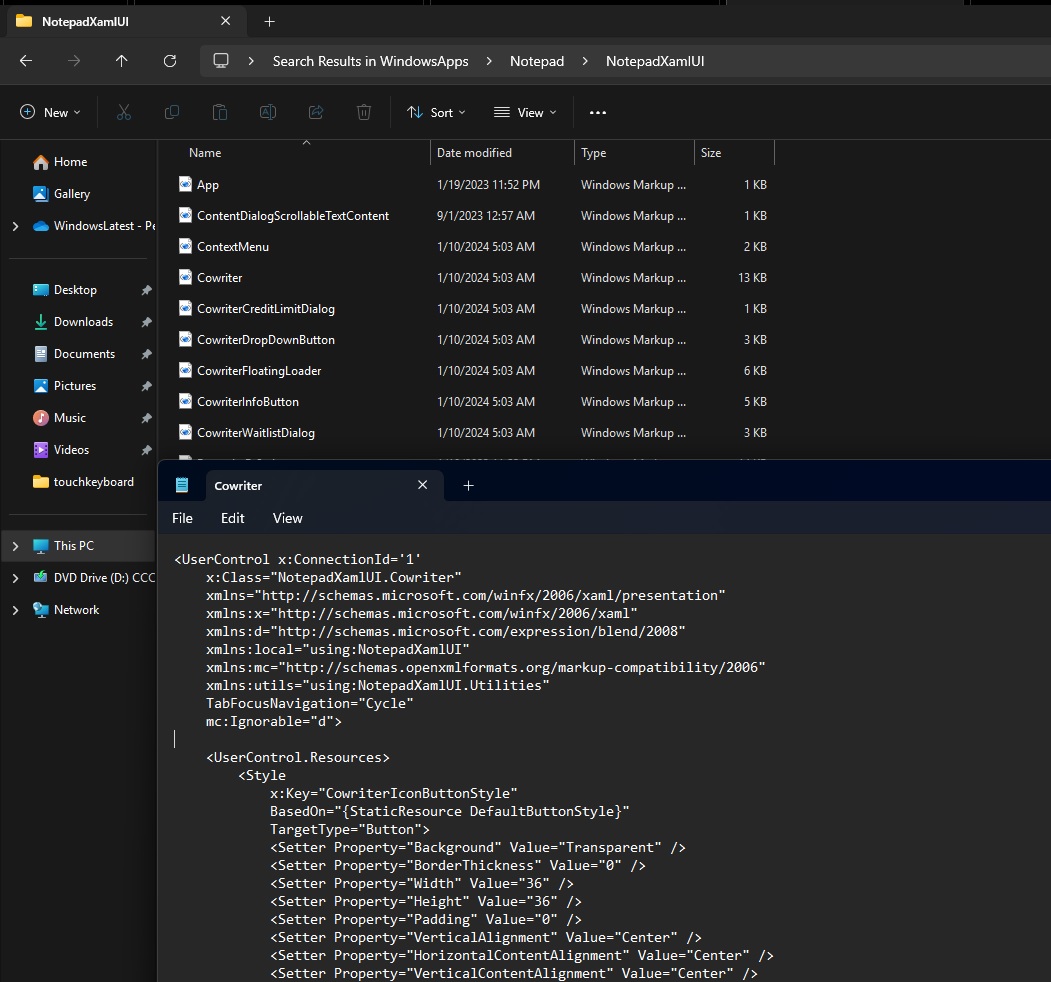Open Notepad's Edit menu
Screen dimensions: 1051x982
[x=232, y=518]
